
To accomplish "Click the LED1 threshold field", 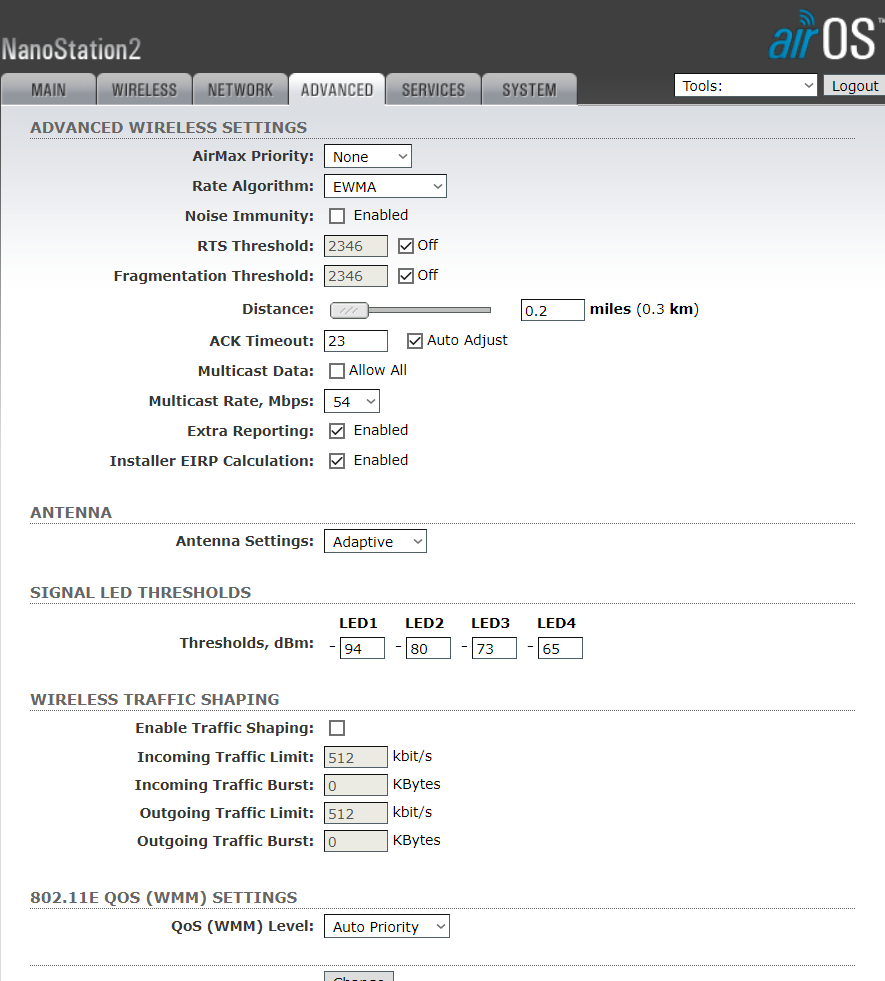I will [362, 648].
